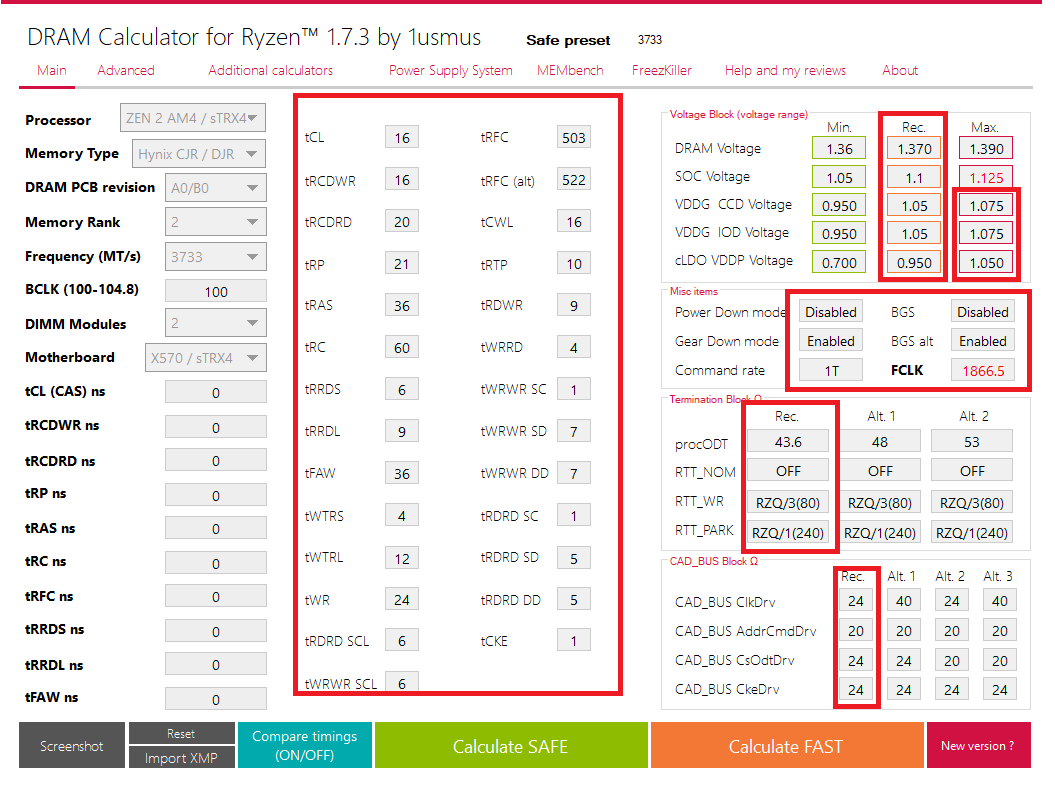Select the tWR value 24
Screen dimensions: 1055x788
point(402,600)
